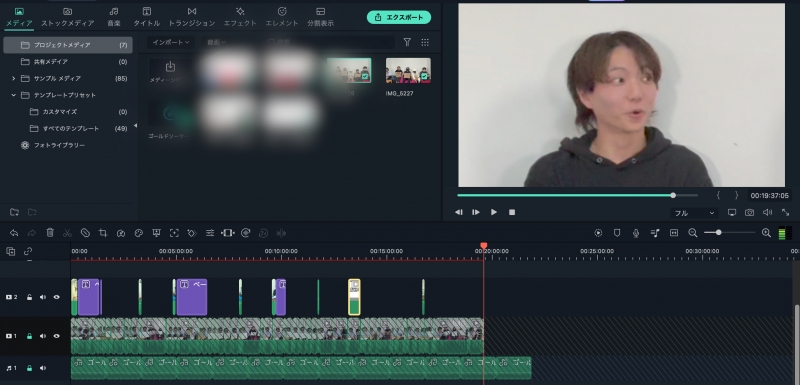Click the エクスポート button
Viewport: 800px width, 385px height.
pyautogui.click(x=399, y=17)
